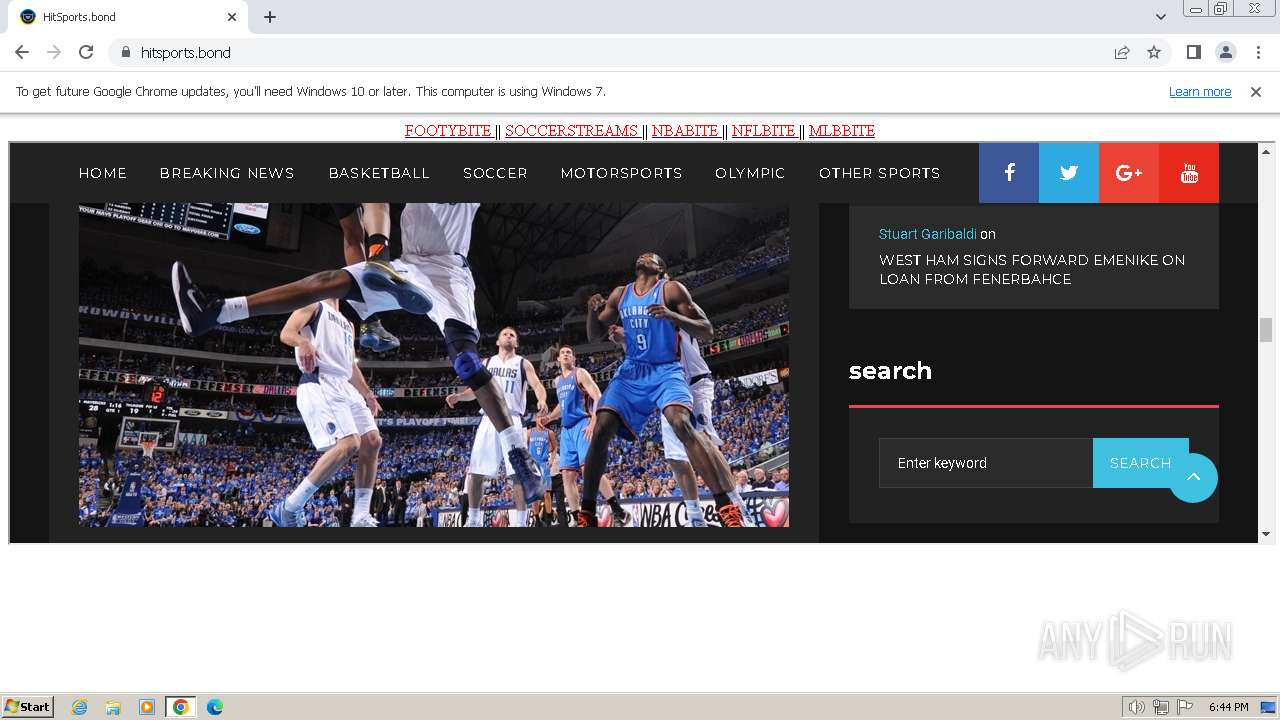
Task: Close the HitSports.bond tab
Action: pos(232,17)
